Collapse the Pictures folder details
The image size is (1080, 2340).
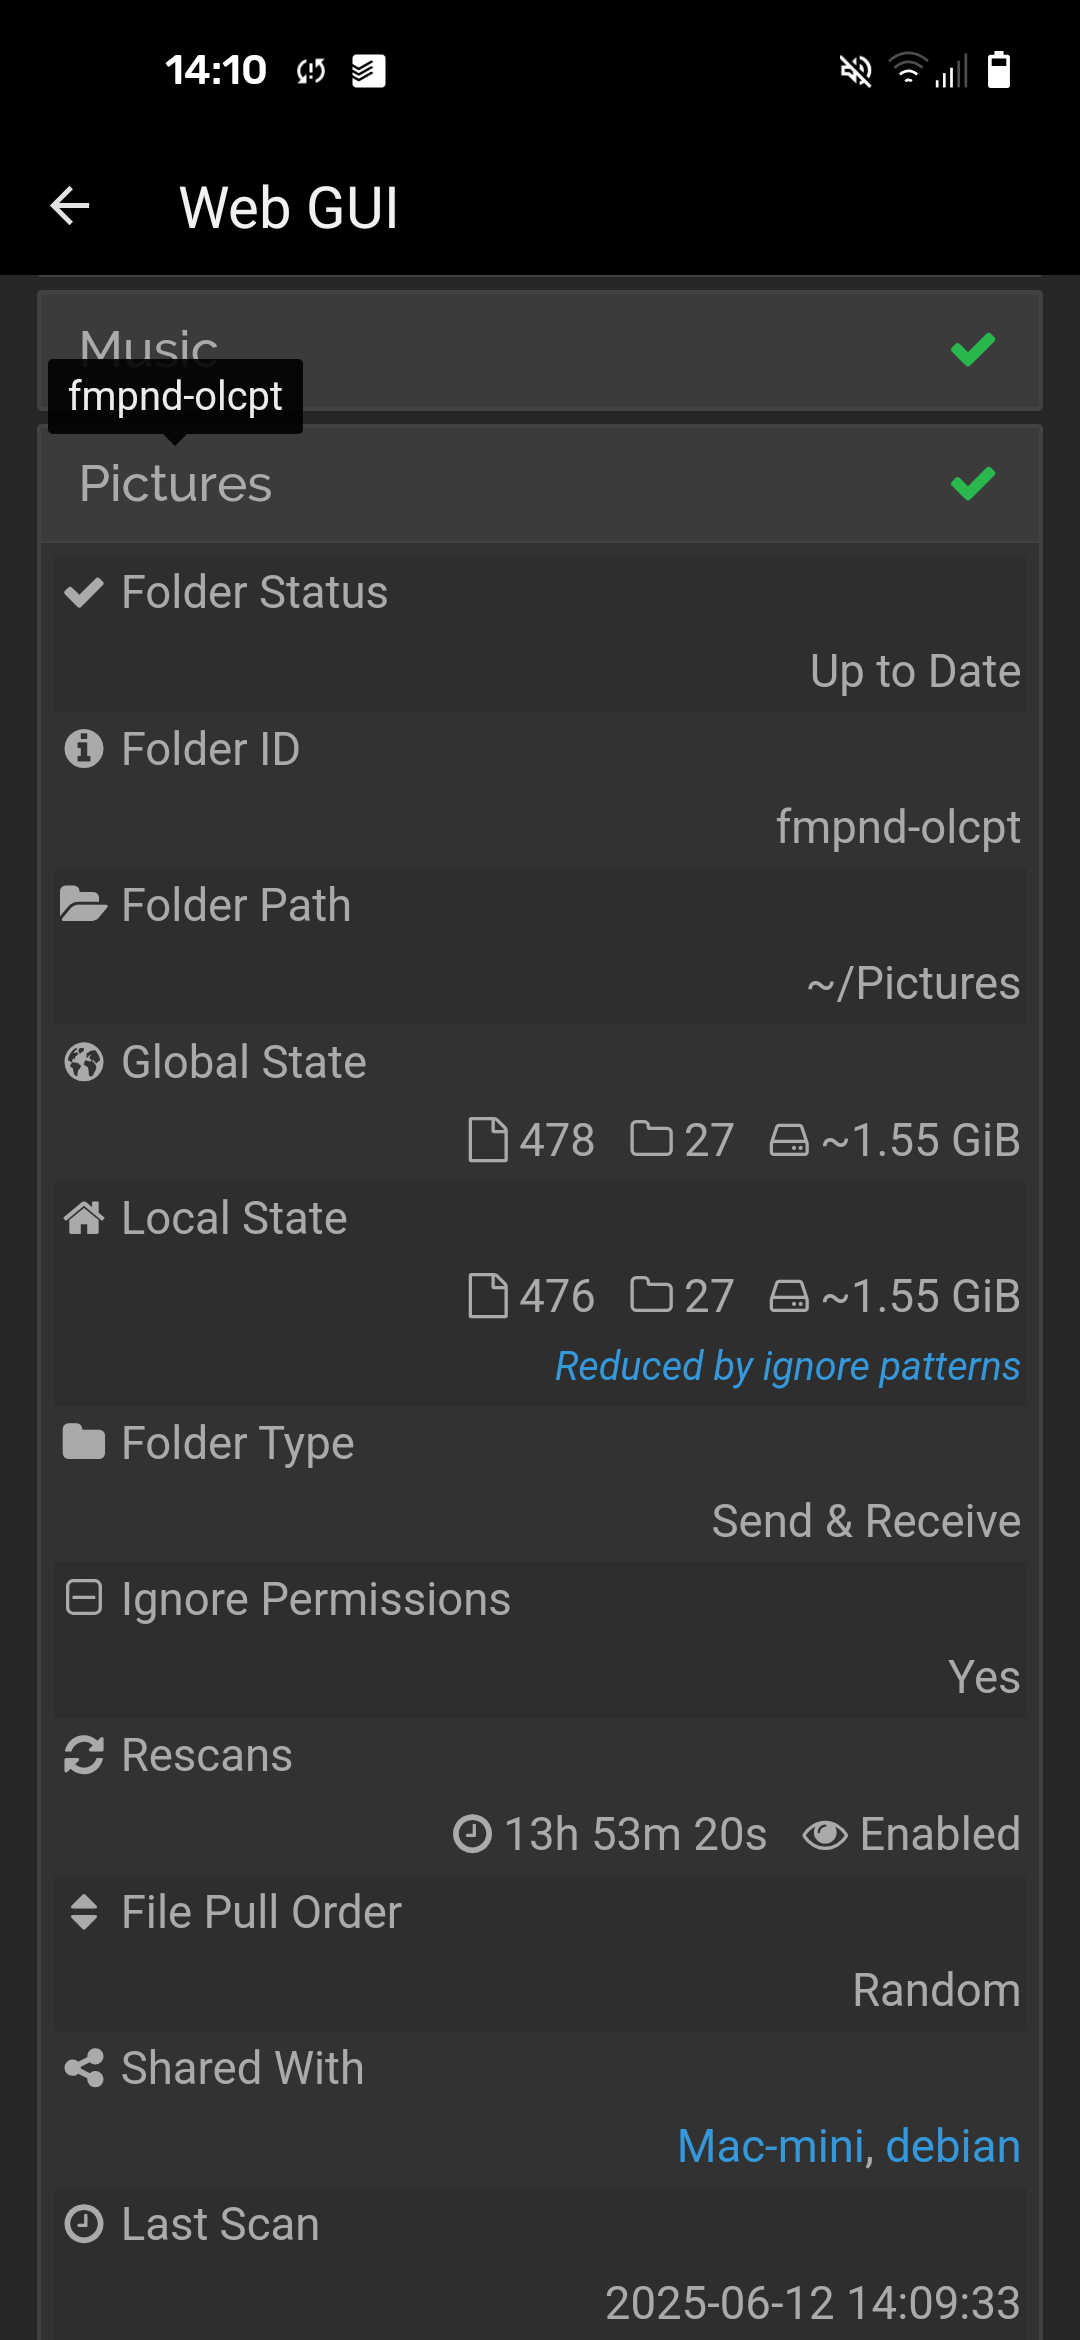click(x=400, y=483)
